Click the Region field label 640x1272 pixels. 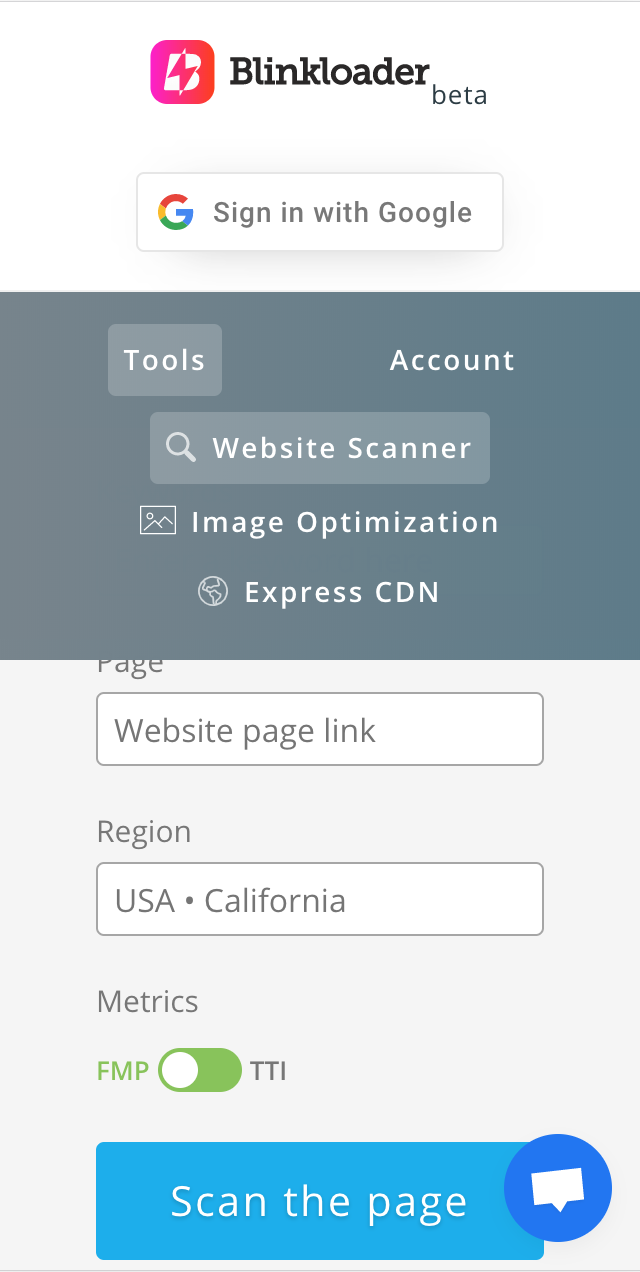tap(144, 832)
